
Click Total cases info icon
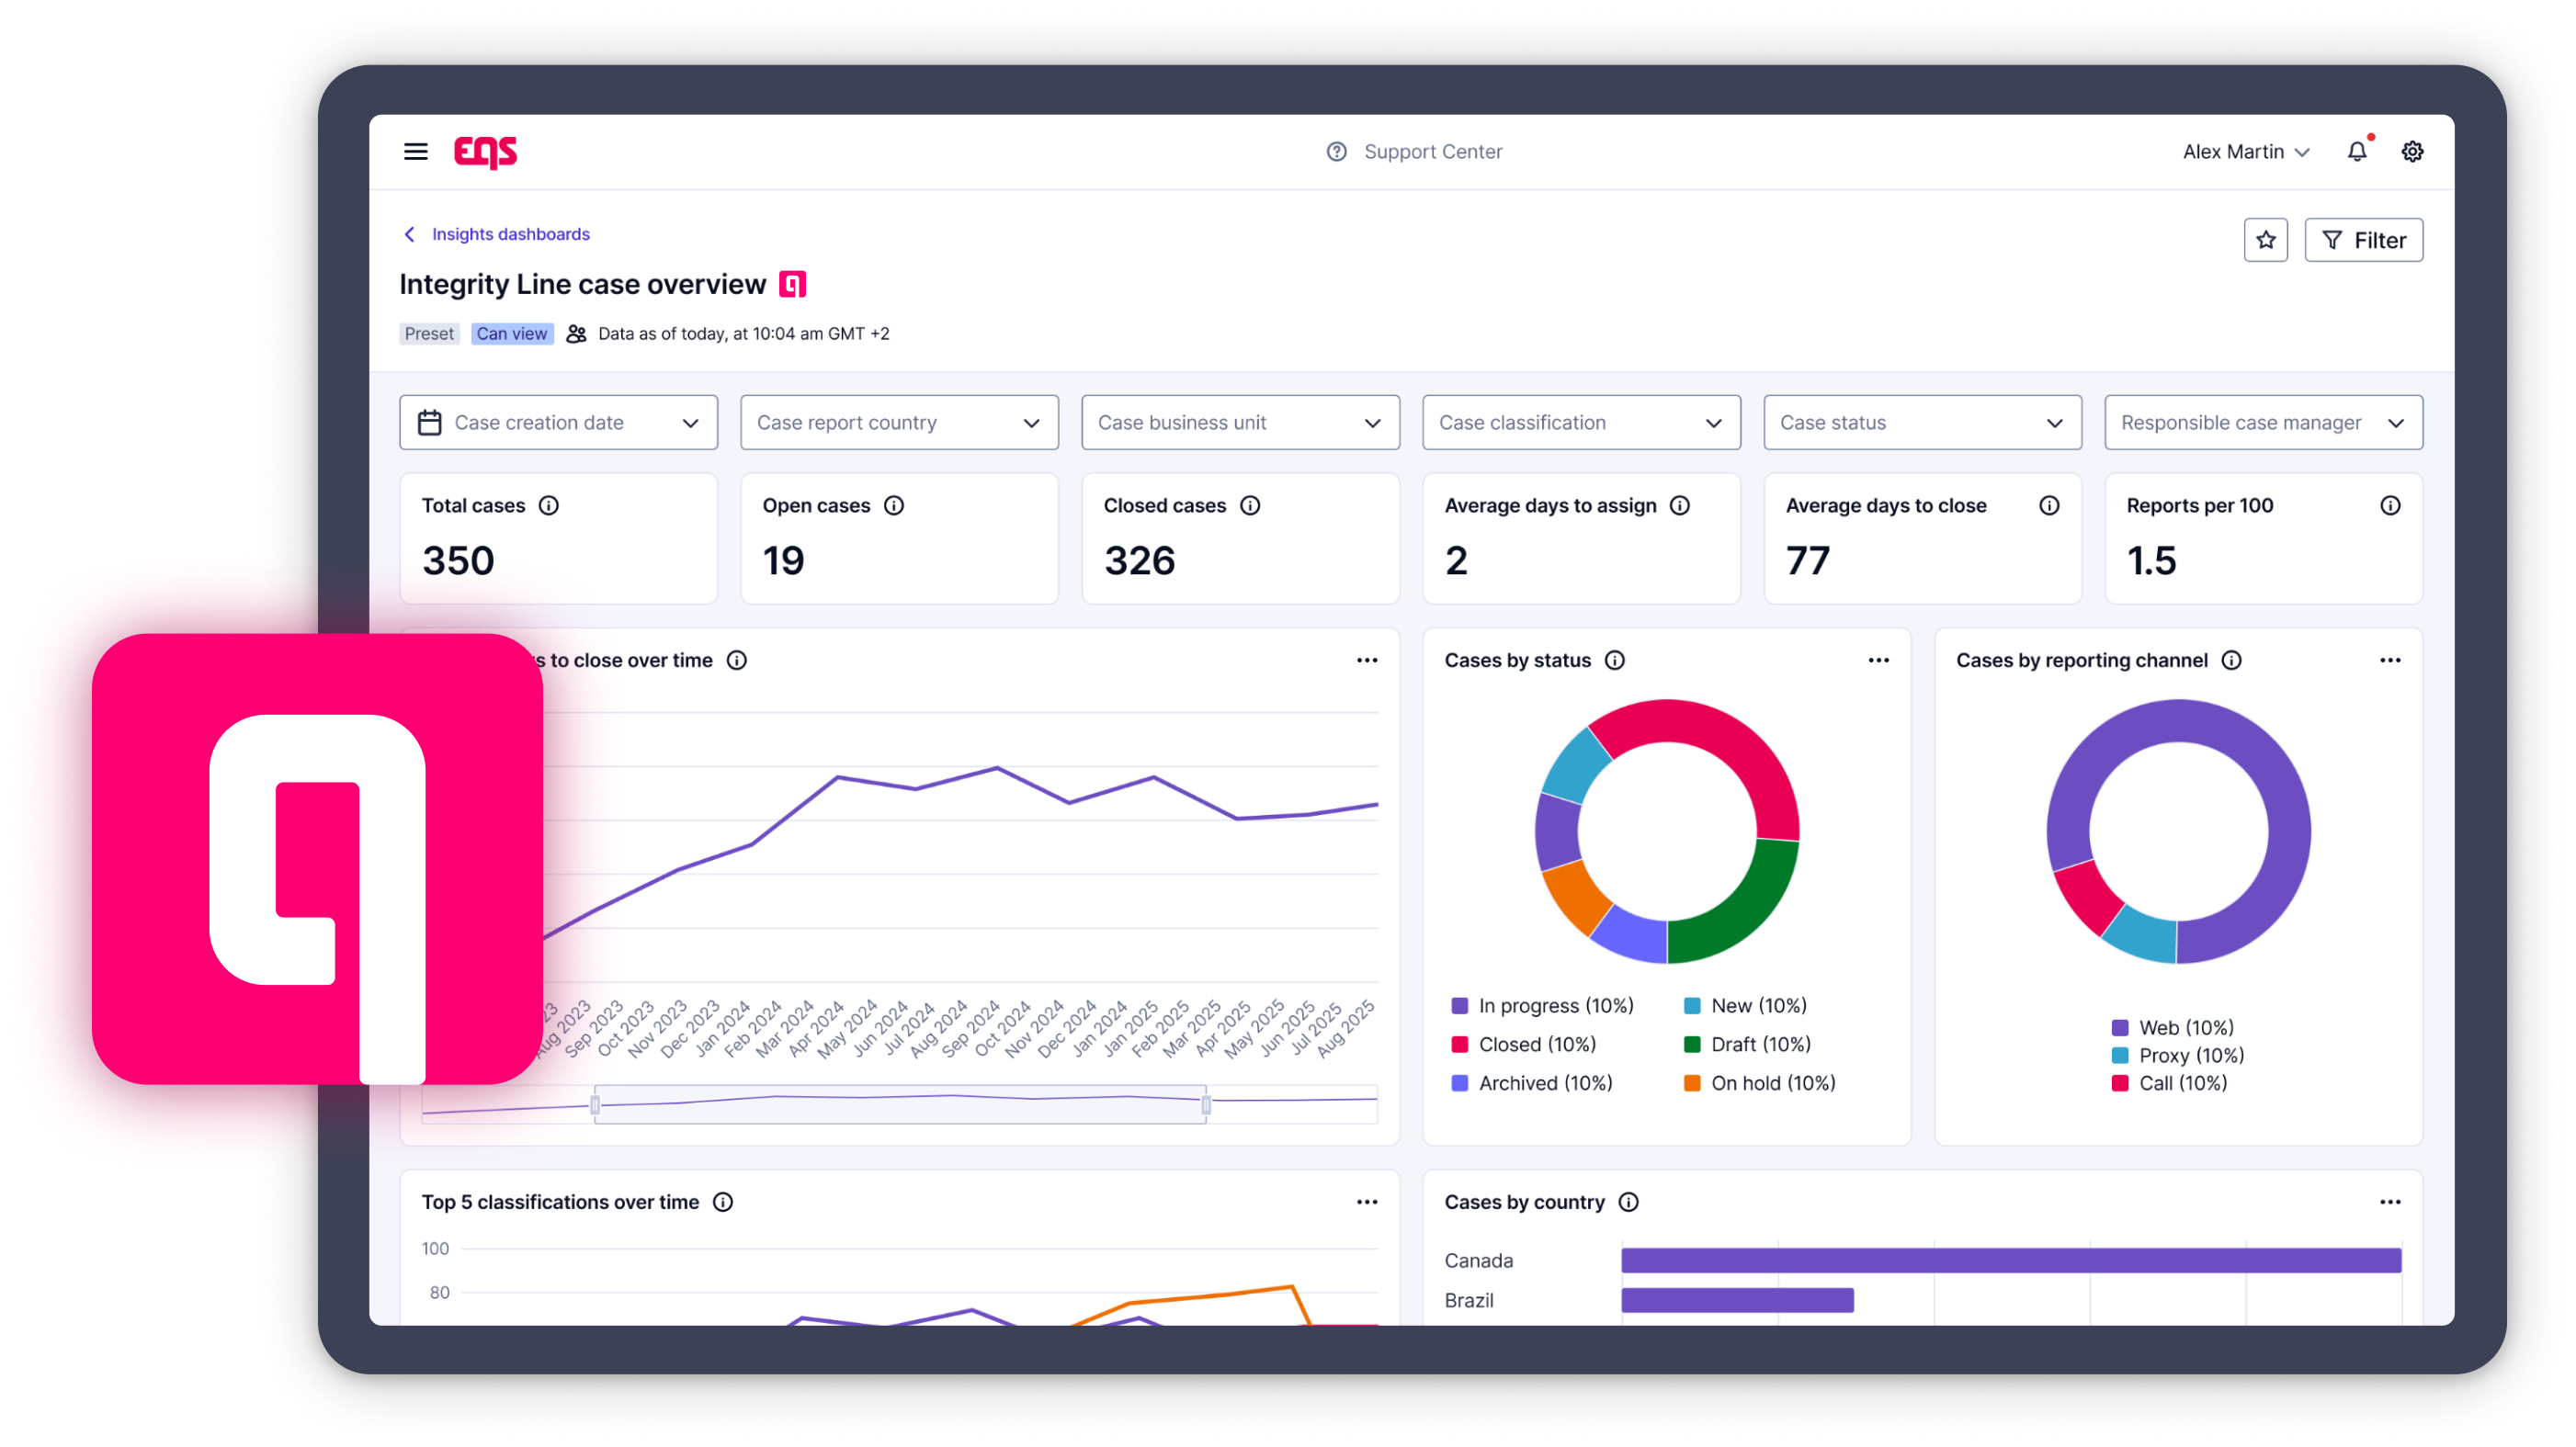coord(549,505)
